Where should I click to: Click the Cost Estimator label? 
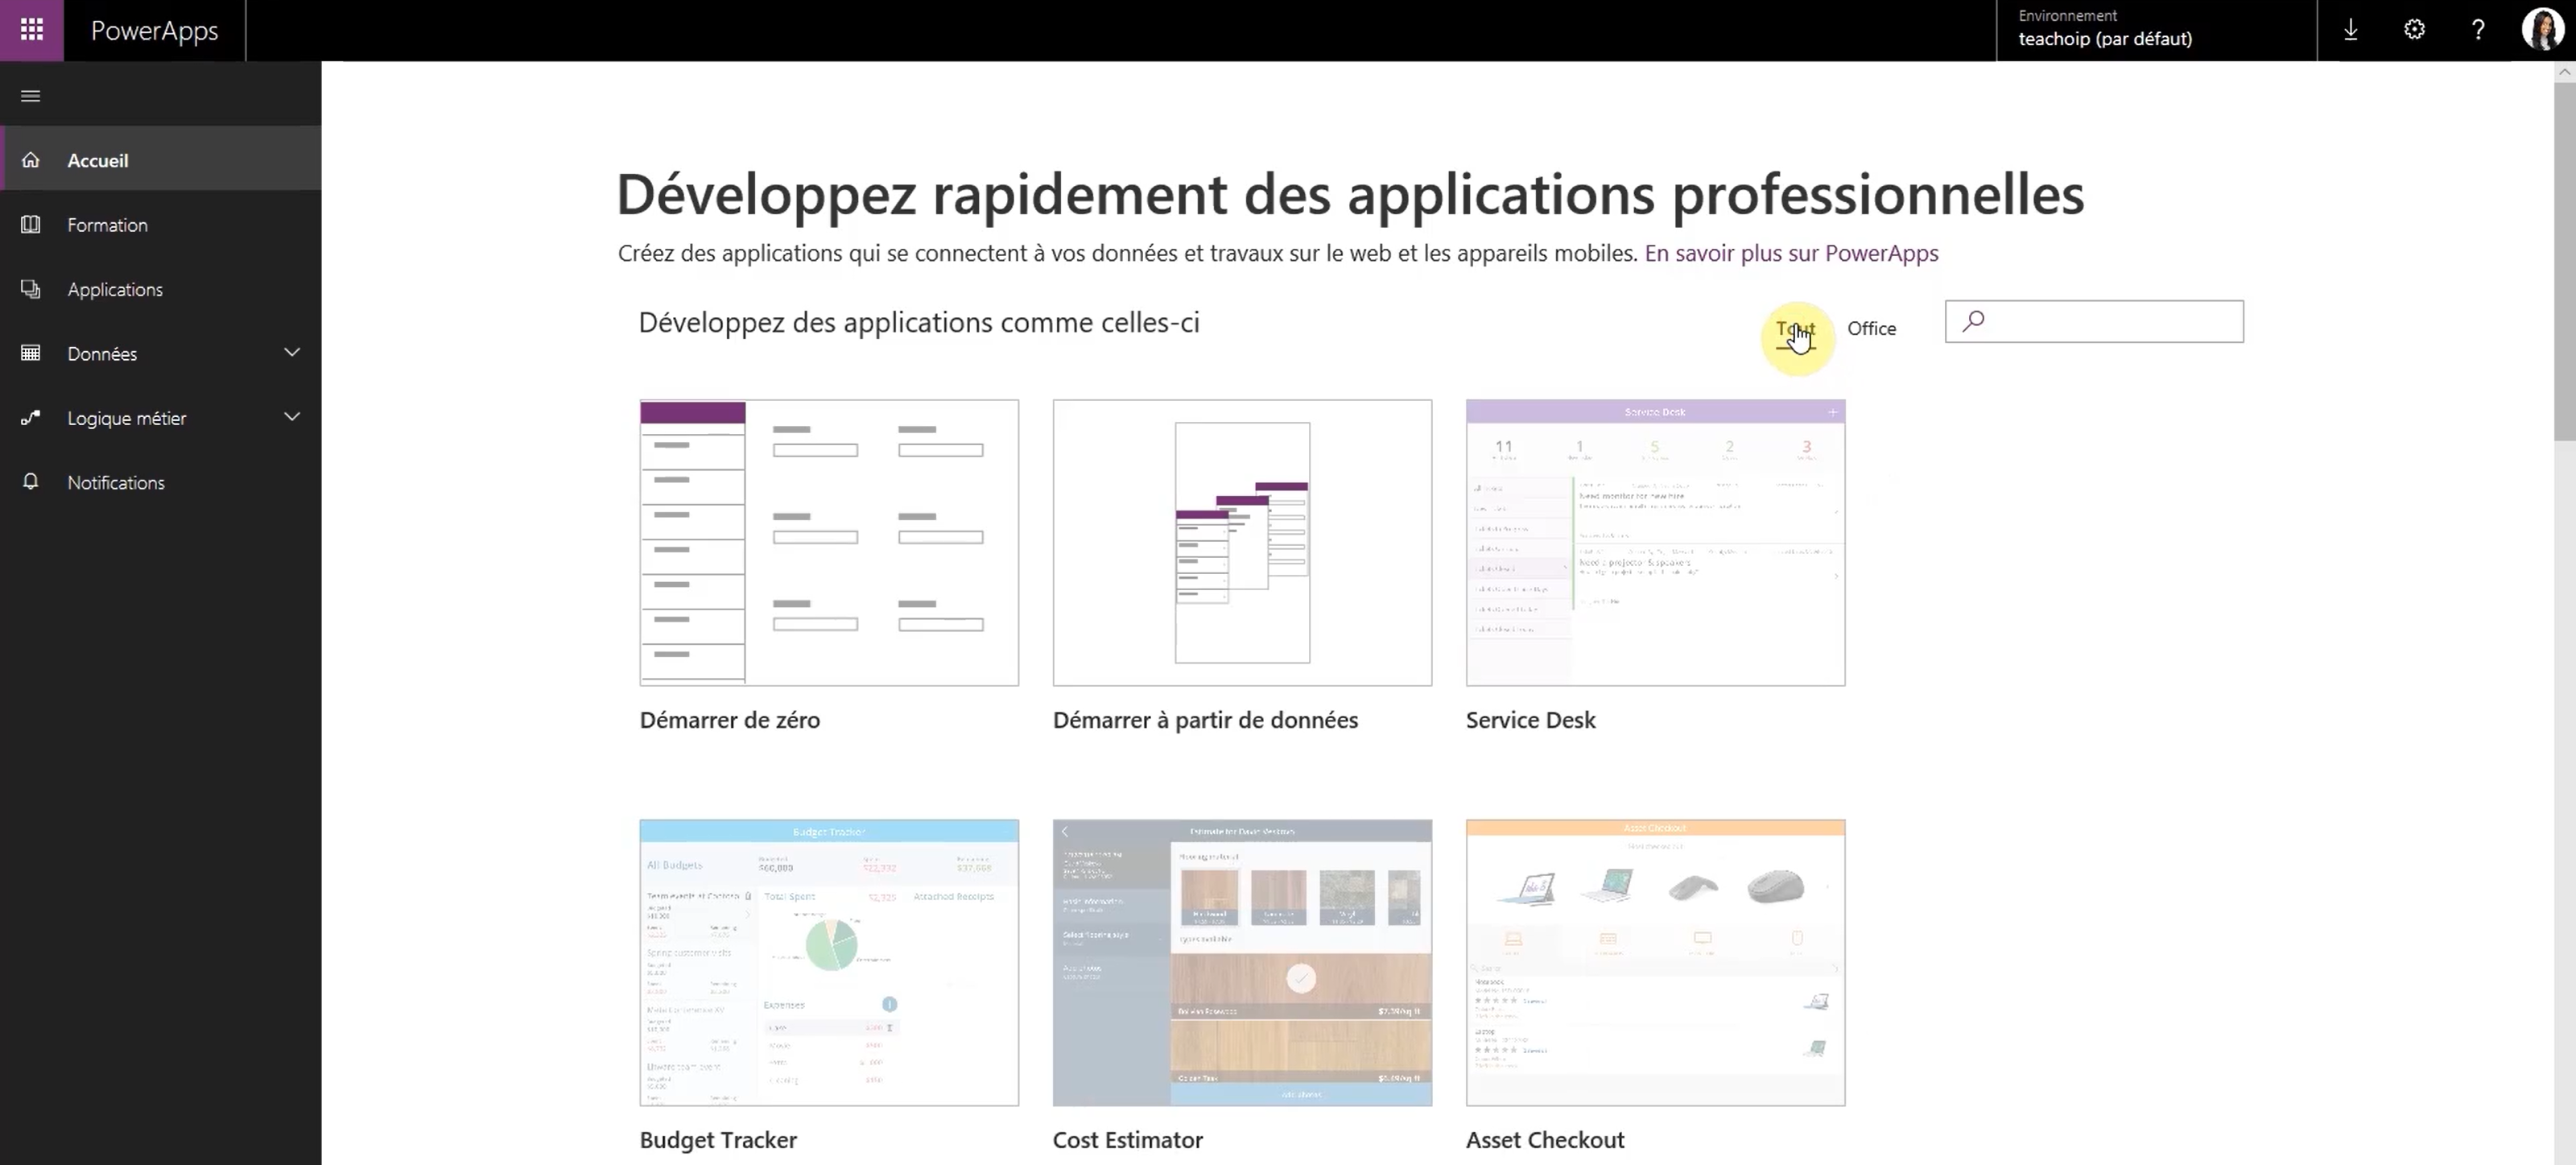click(1127, 1140)
